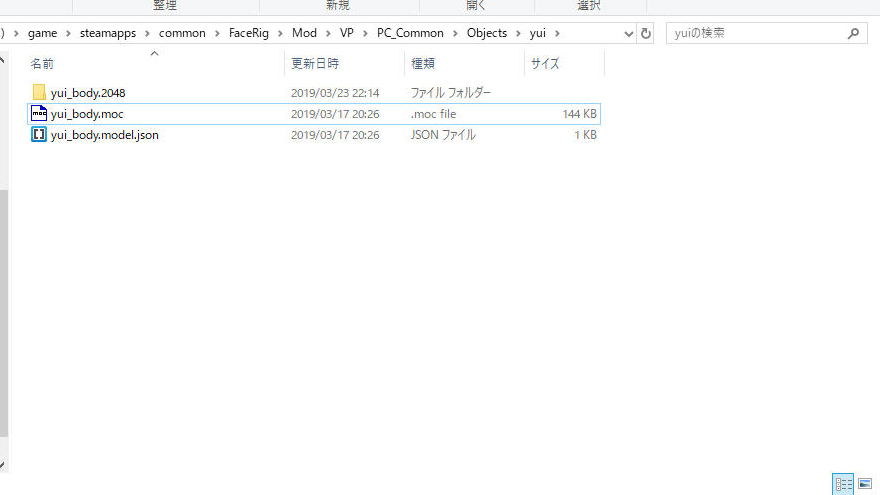Select file name yui_body.2048
The height and width of the screenshot is (495, 880).
pyautogui.click(x=88, y=93)
